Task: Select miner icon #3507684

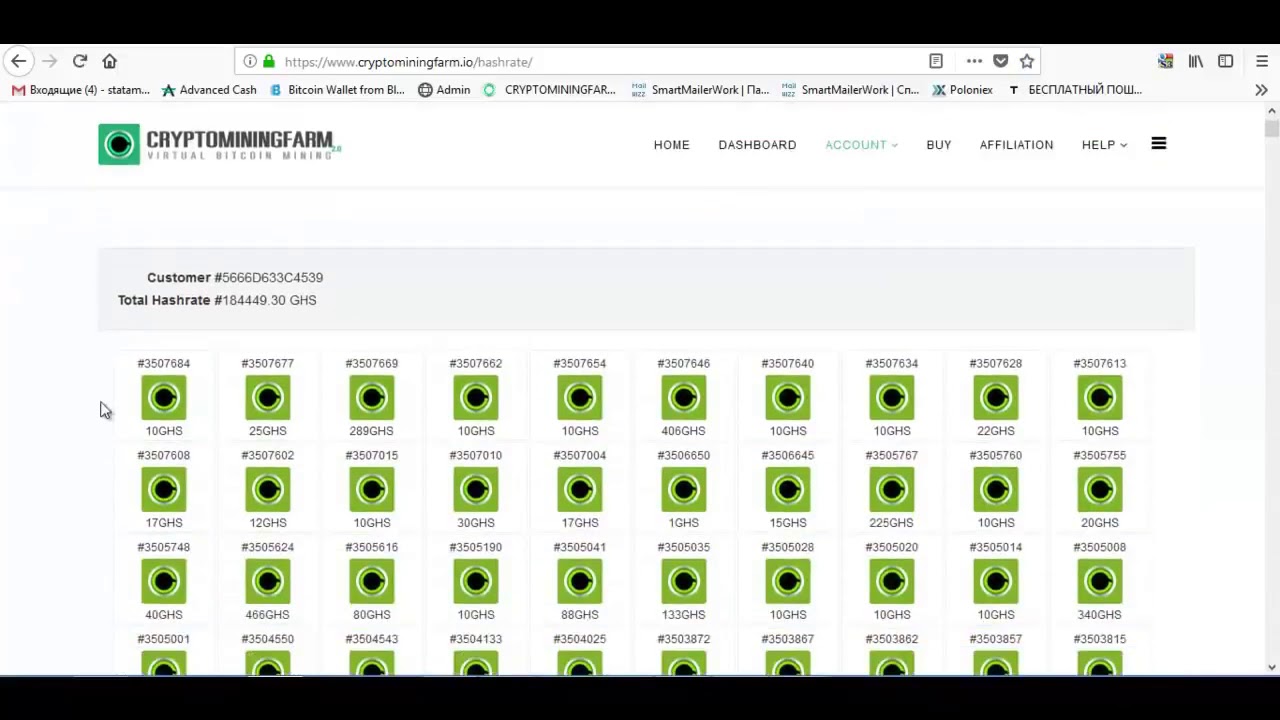Action: (164, 397)
